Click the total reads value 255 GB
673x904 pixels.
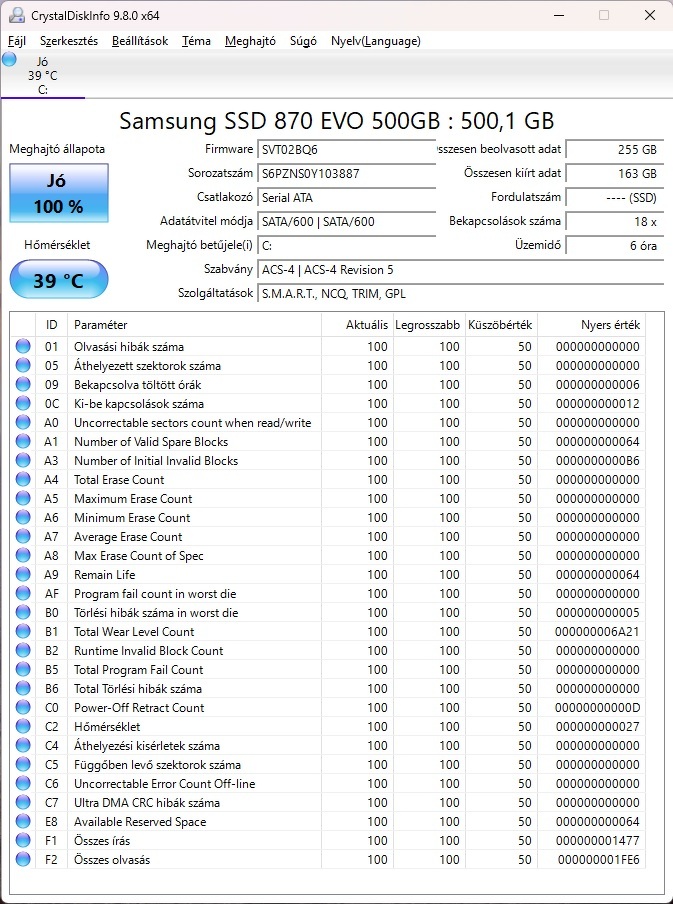615,149
